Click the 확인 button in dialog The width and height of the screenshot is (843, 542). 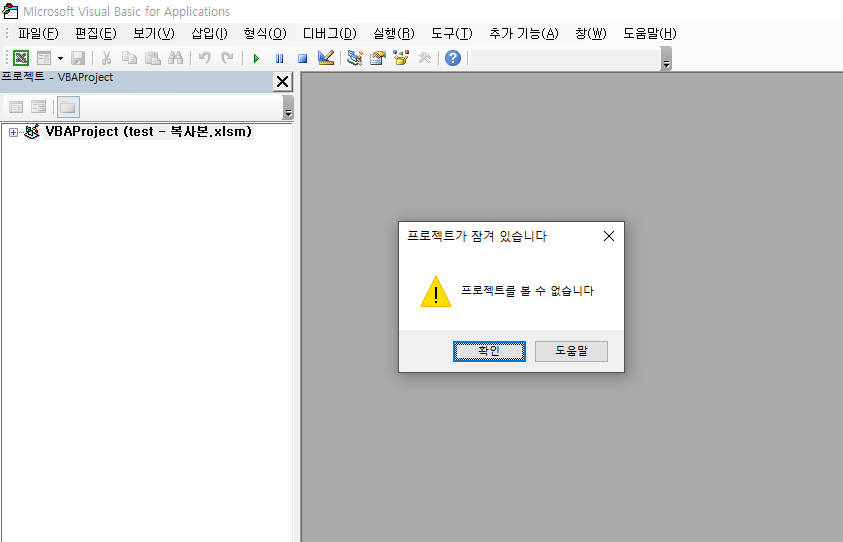489,351
